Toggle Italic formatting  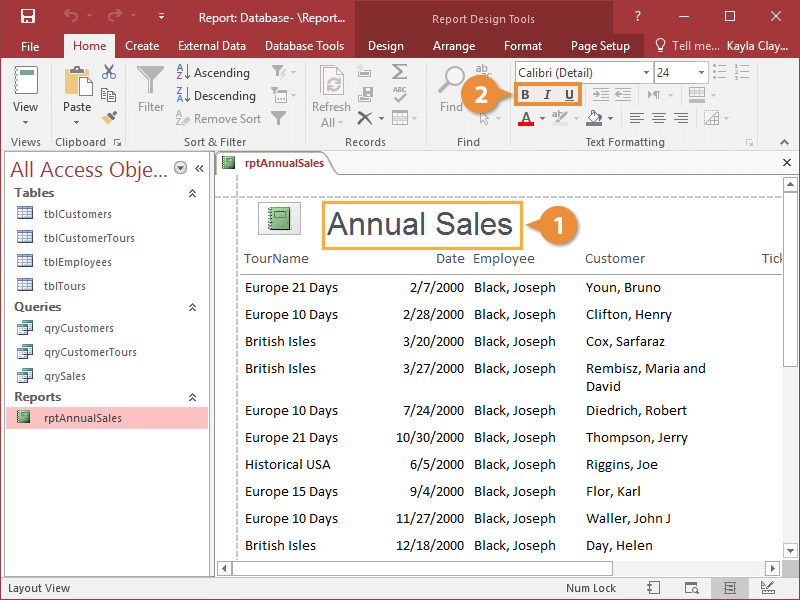click(x=548, y=95)
